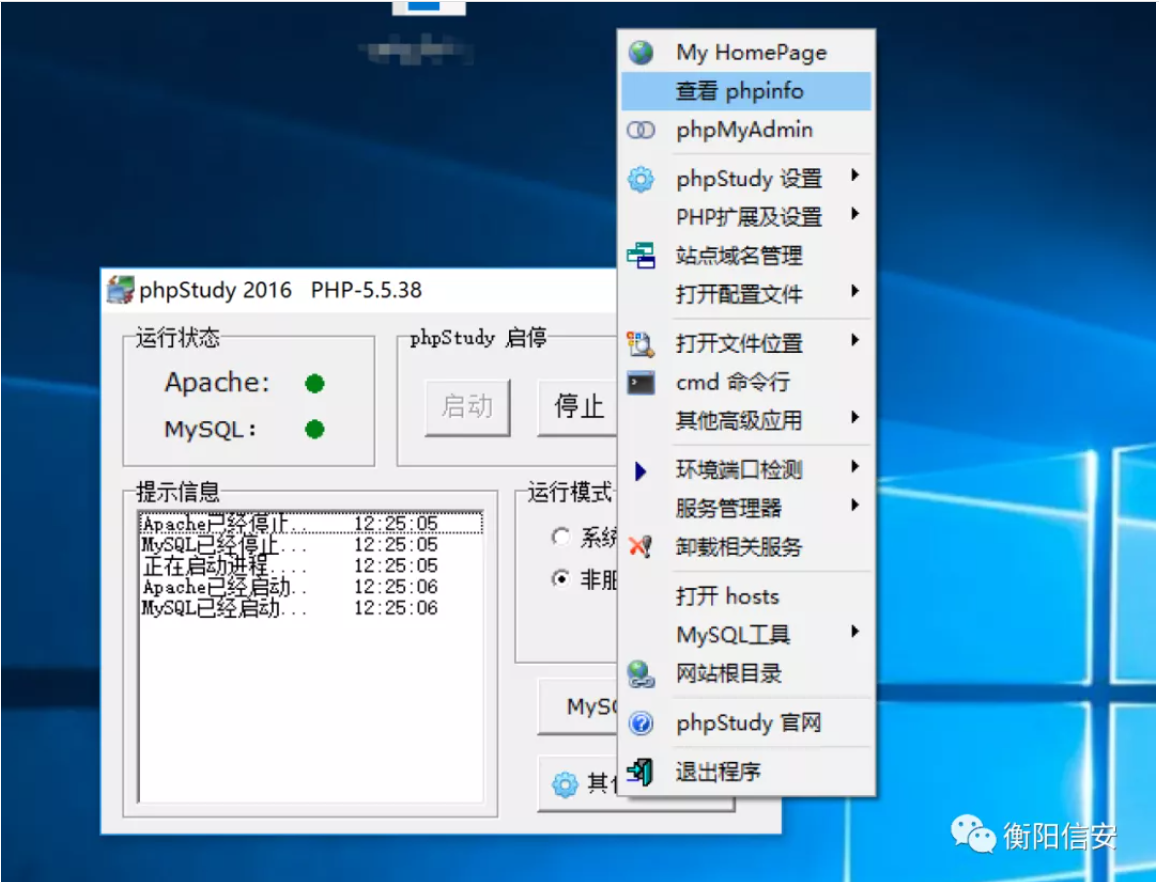Click the MySQL green status indicator
The image size is (1159, 882).
tap(315, 429)
